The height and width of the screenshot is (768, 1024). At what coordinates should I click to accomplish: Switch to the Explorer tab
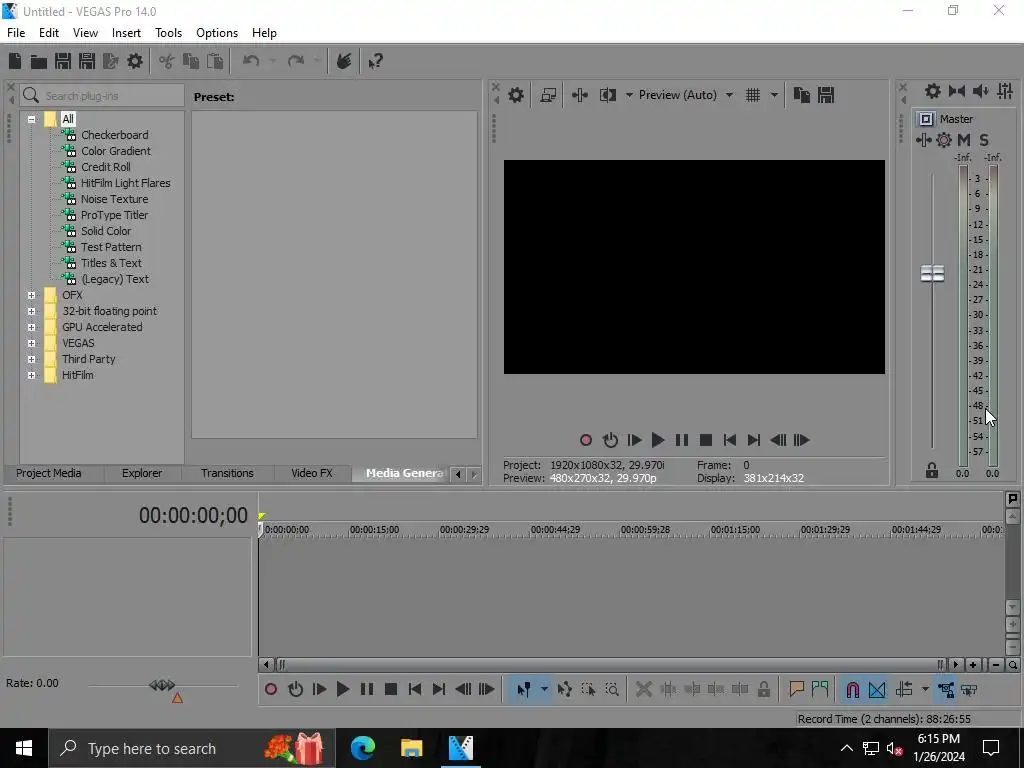(142, 473)
